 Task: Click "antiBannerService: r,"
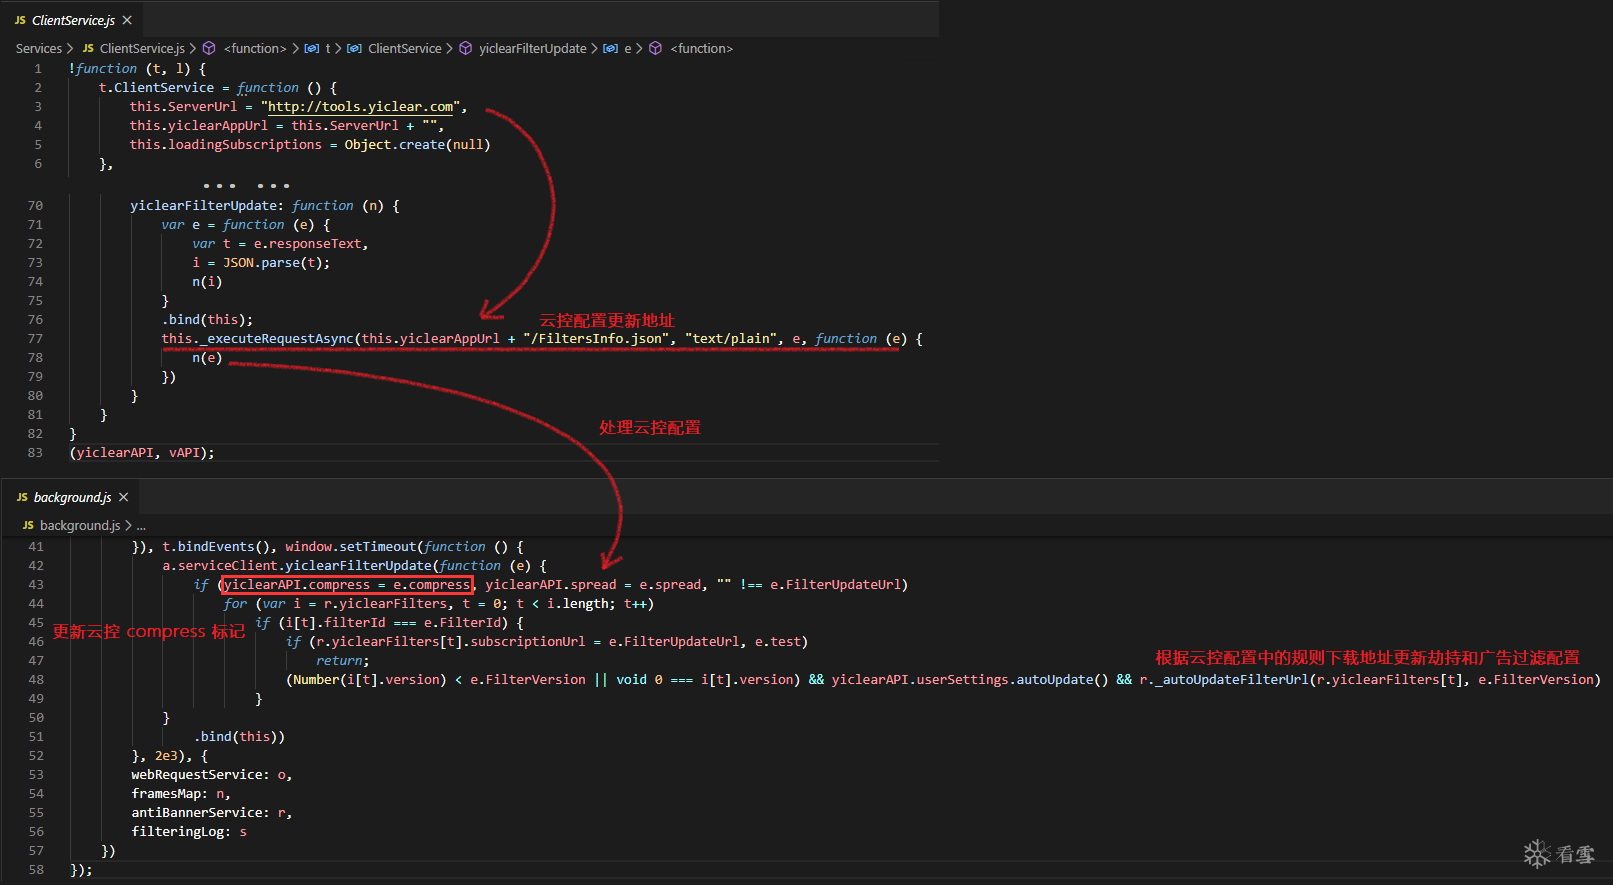tap(212, 813)
